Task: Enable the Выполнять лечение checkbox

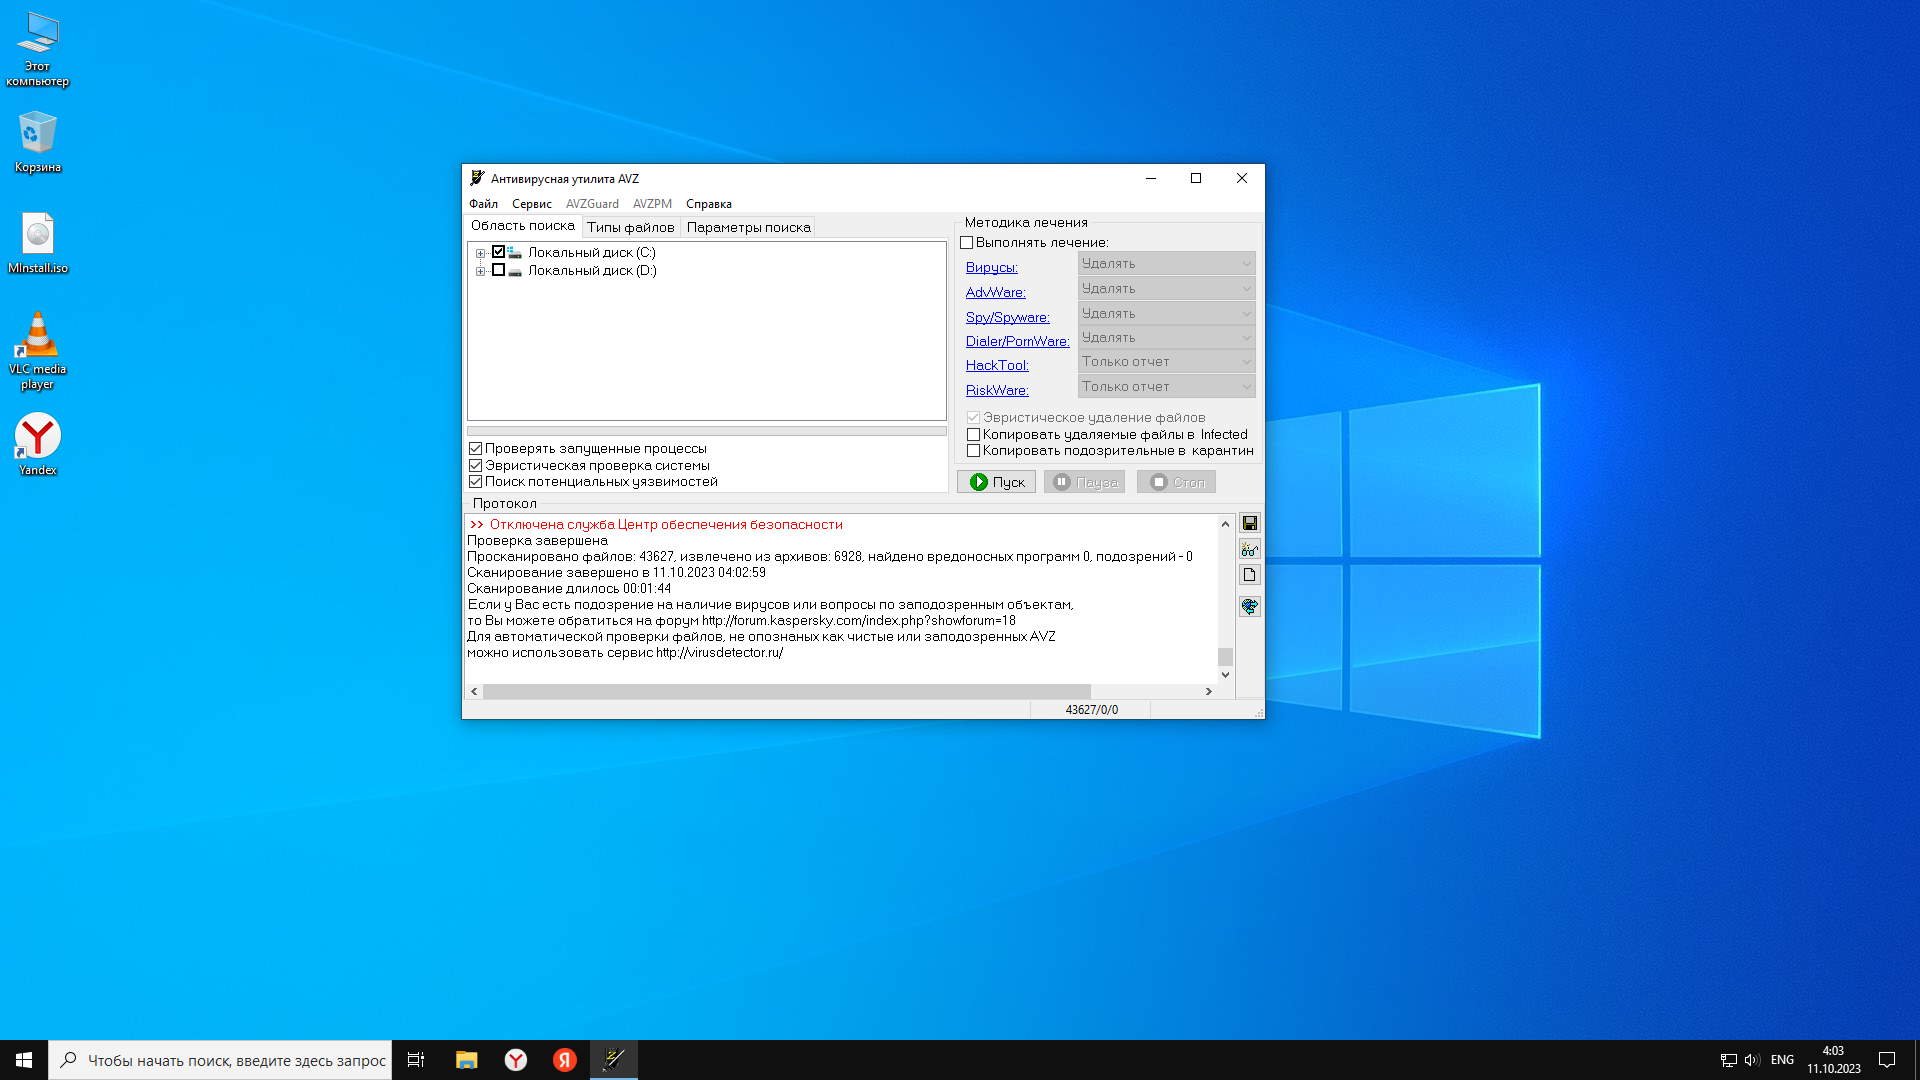Action: point(967,242)
